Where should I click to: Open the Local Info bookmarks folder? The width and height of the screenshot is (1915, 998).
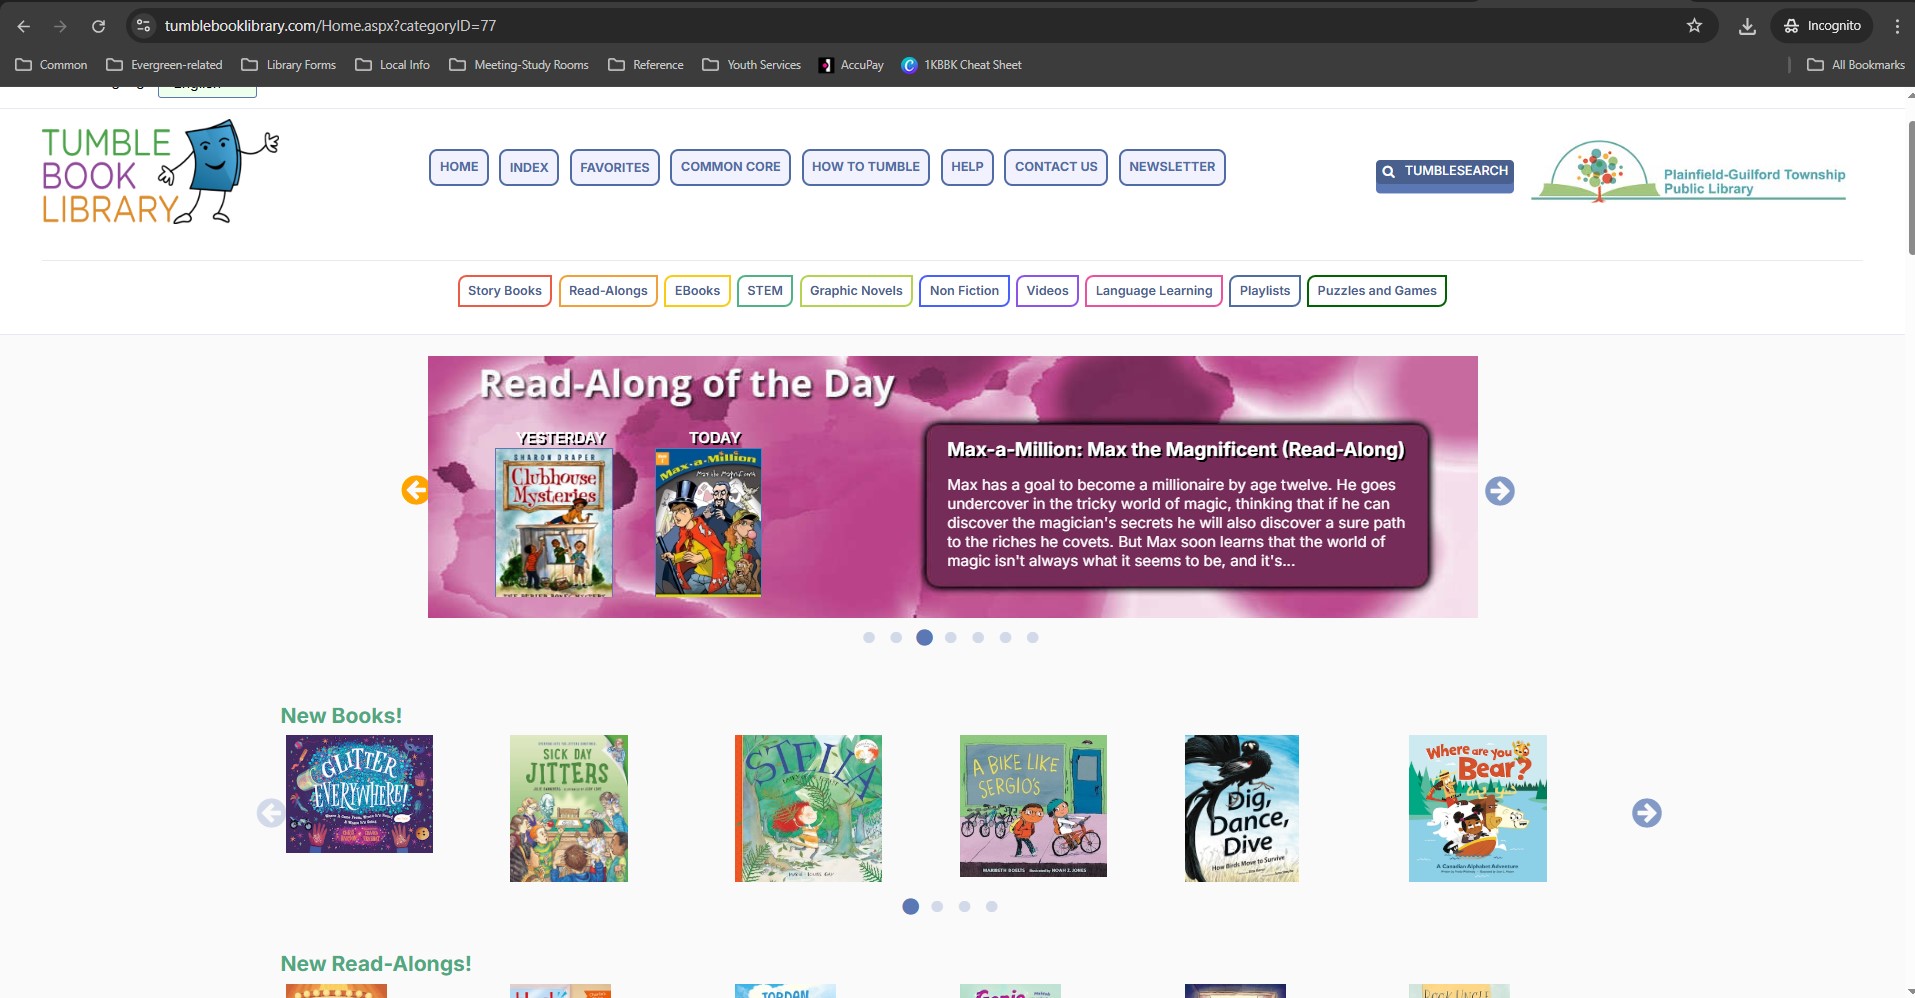[392, 65]
